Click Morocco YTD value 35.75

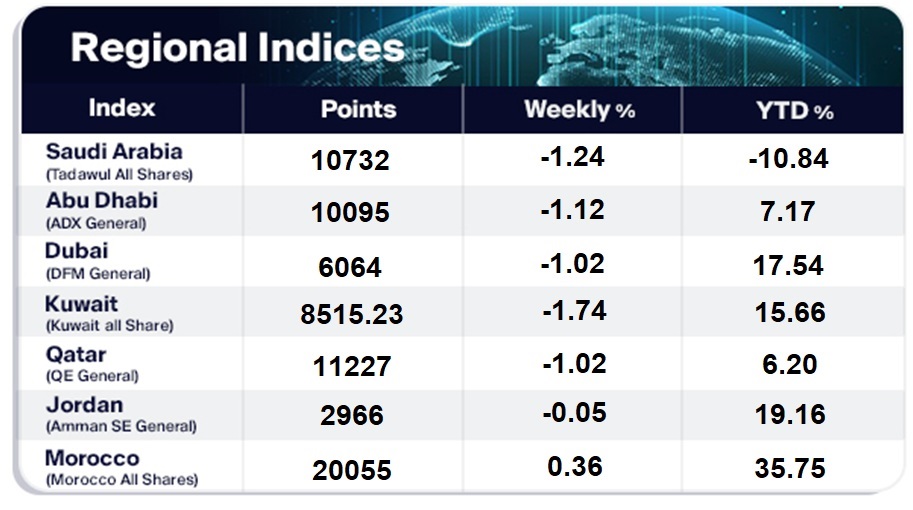[791, 466]
